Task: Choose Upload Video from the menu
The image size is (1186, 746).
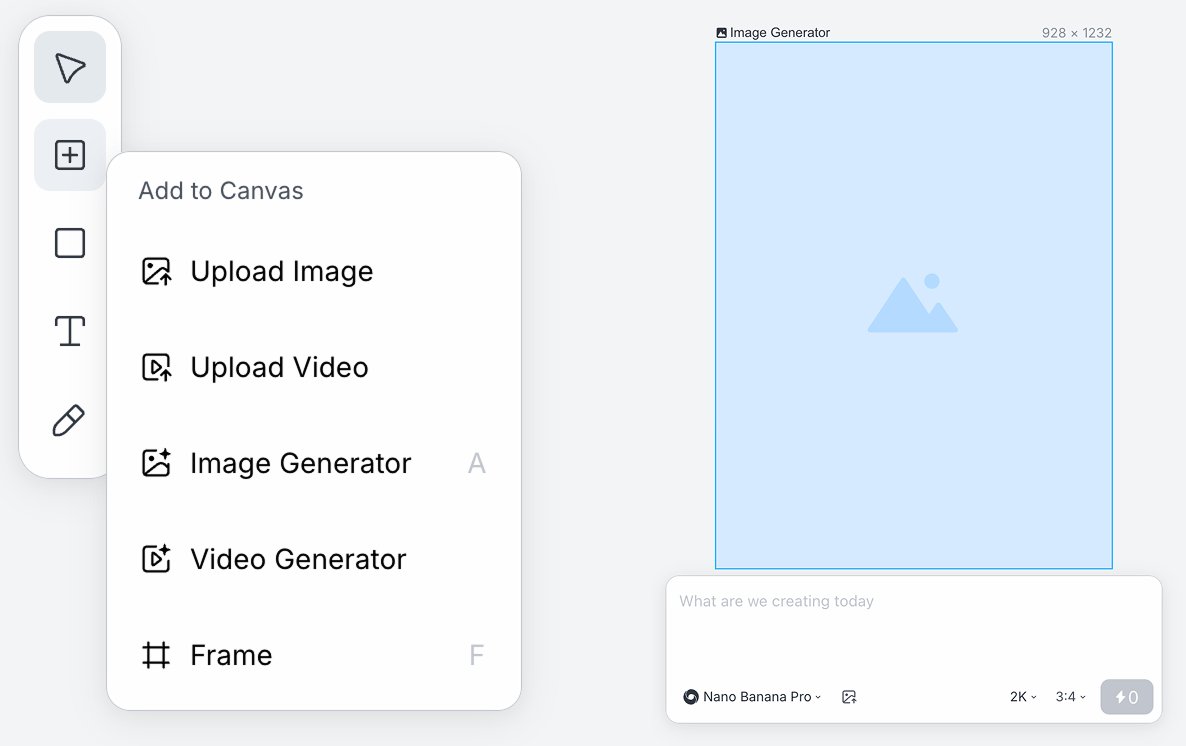Action: 279,368
